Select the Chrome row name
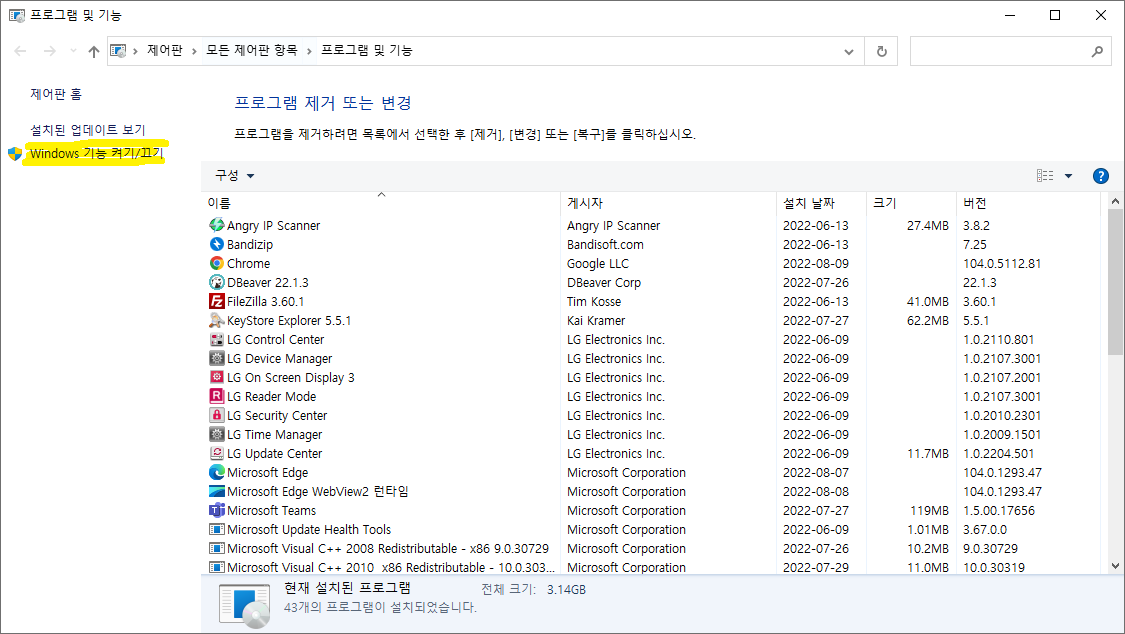 click(x=248, y=263)
